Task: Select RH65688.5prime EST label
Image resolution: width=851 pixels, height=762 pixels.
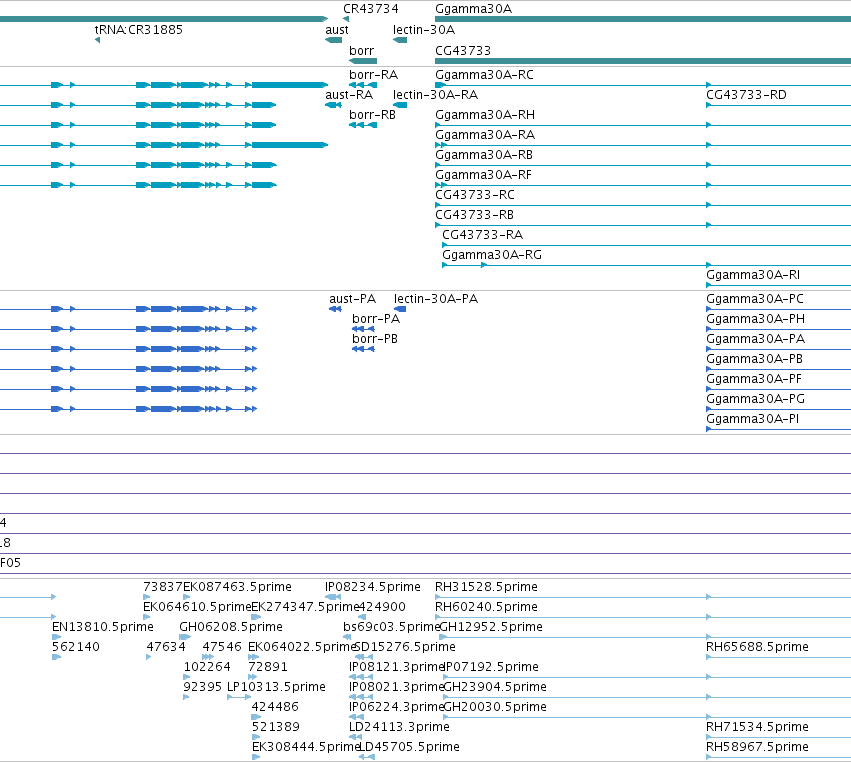Action: [757, 647]
